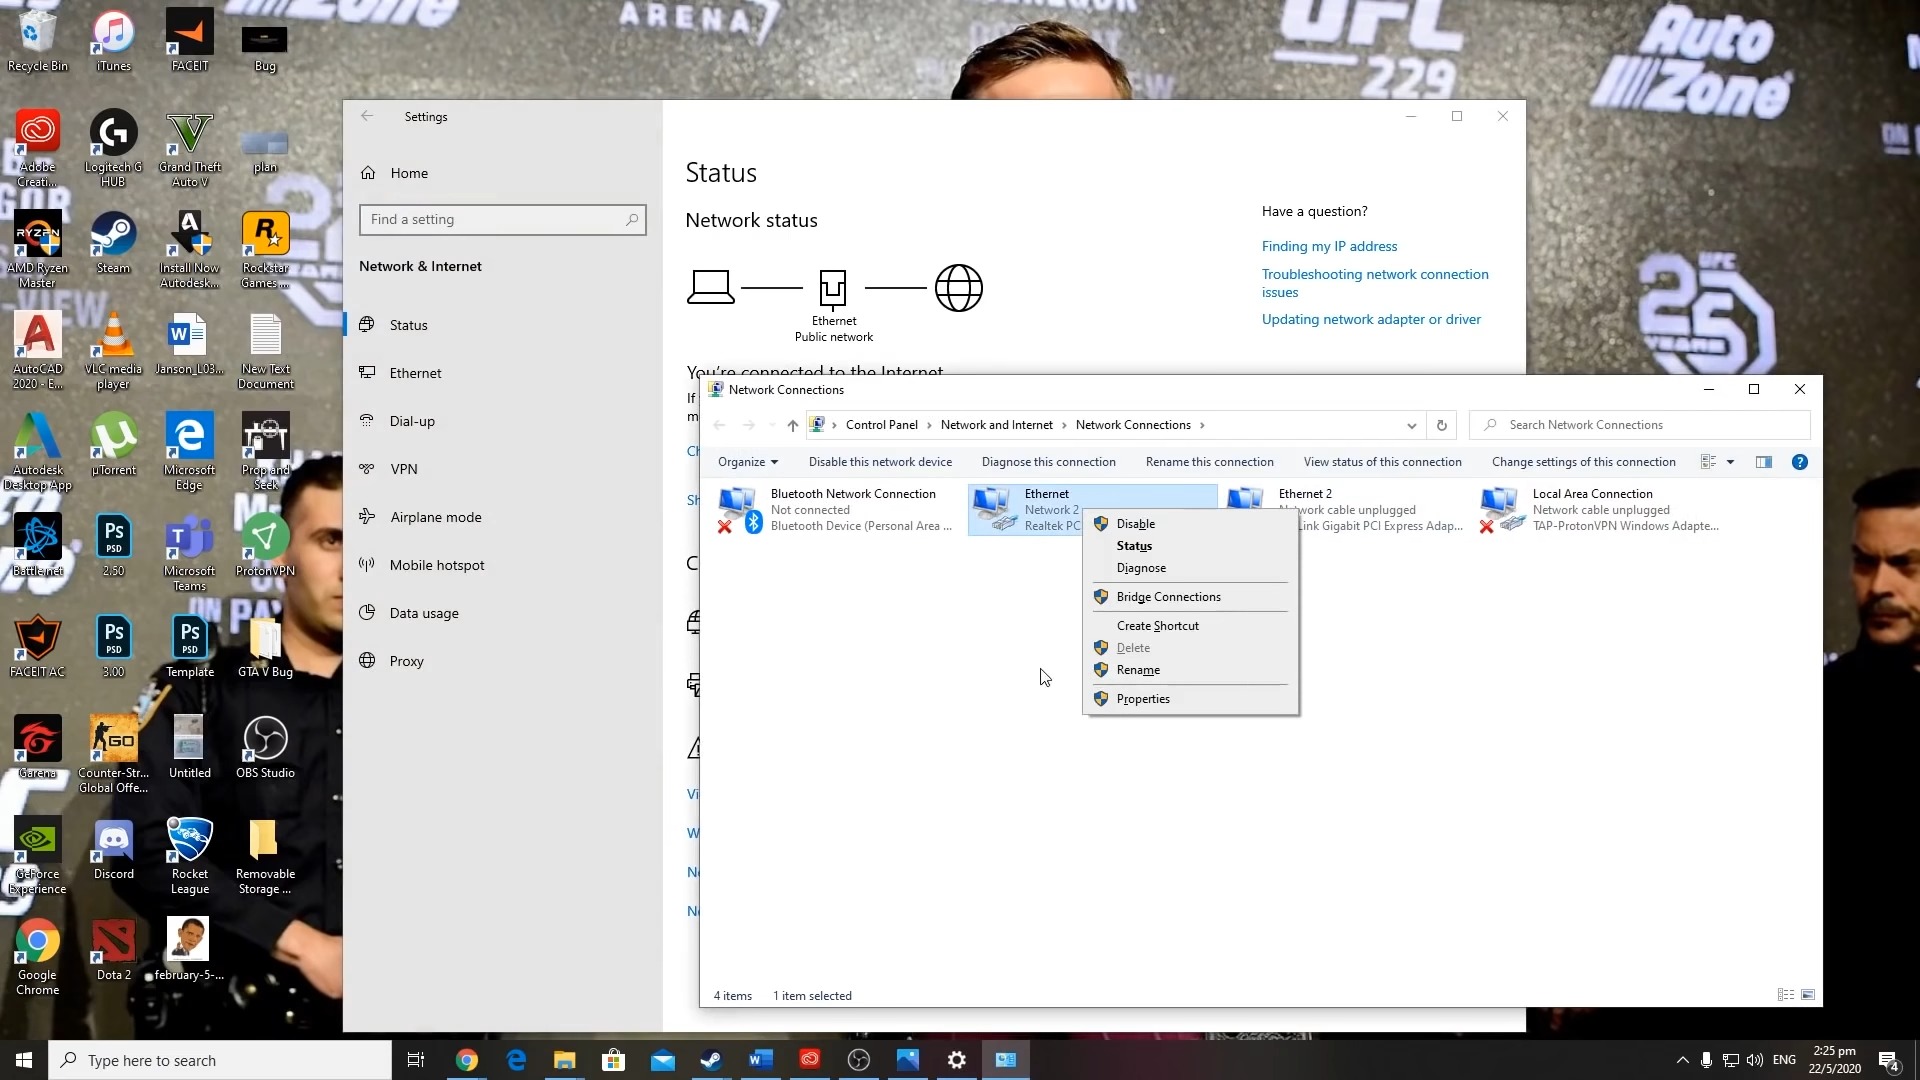Choose Bridge Connections menu entry
Viewport: 1920px width, 1080px height.
[1168, 597]
